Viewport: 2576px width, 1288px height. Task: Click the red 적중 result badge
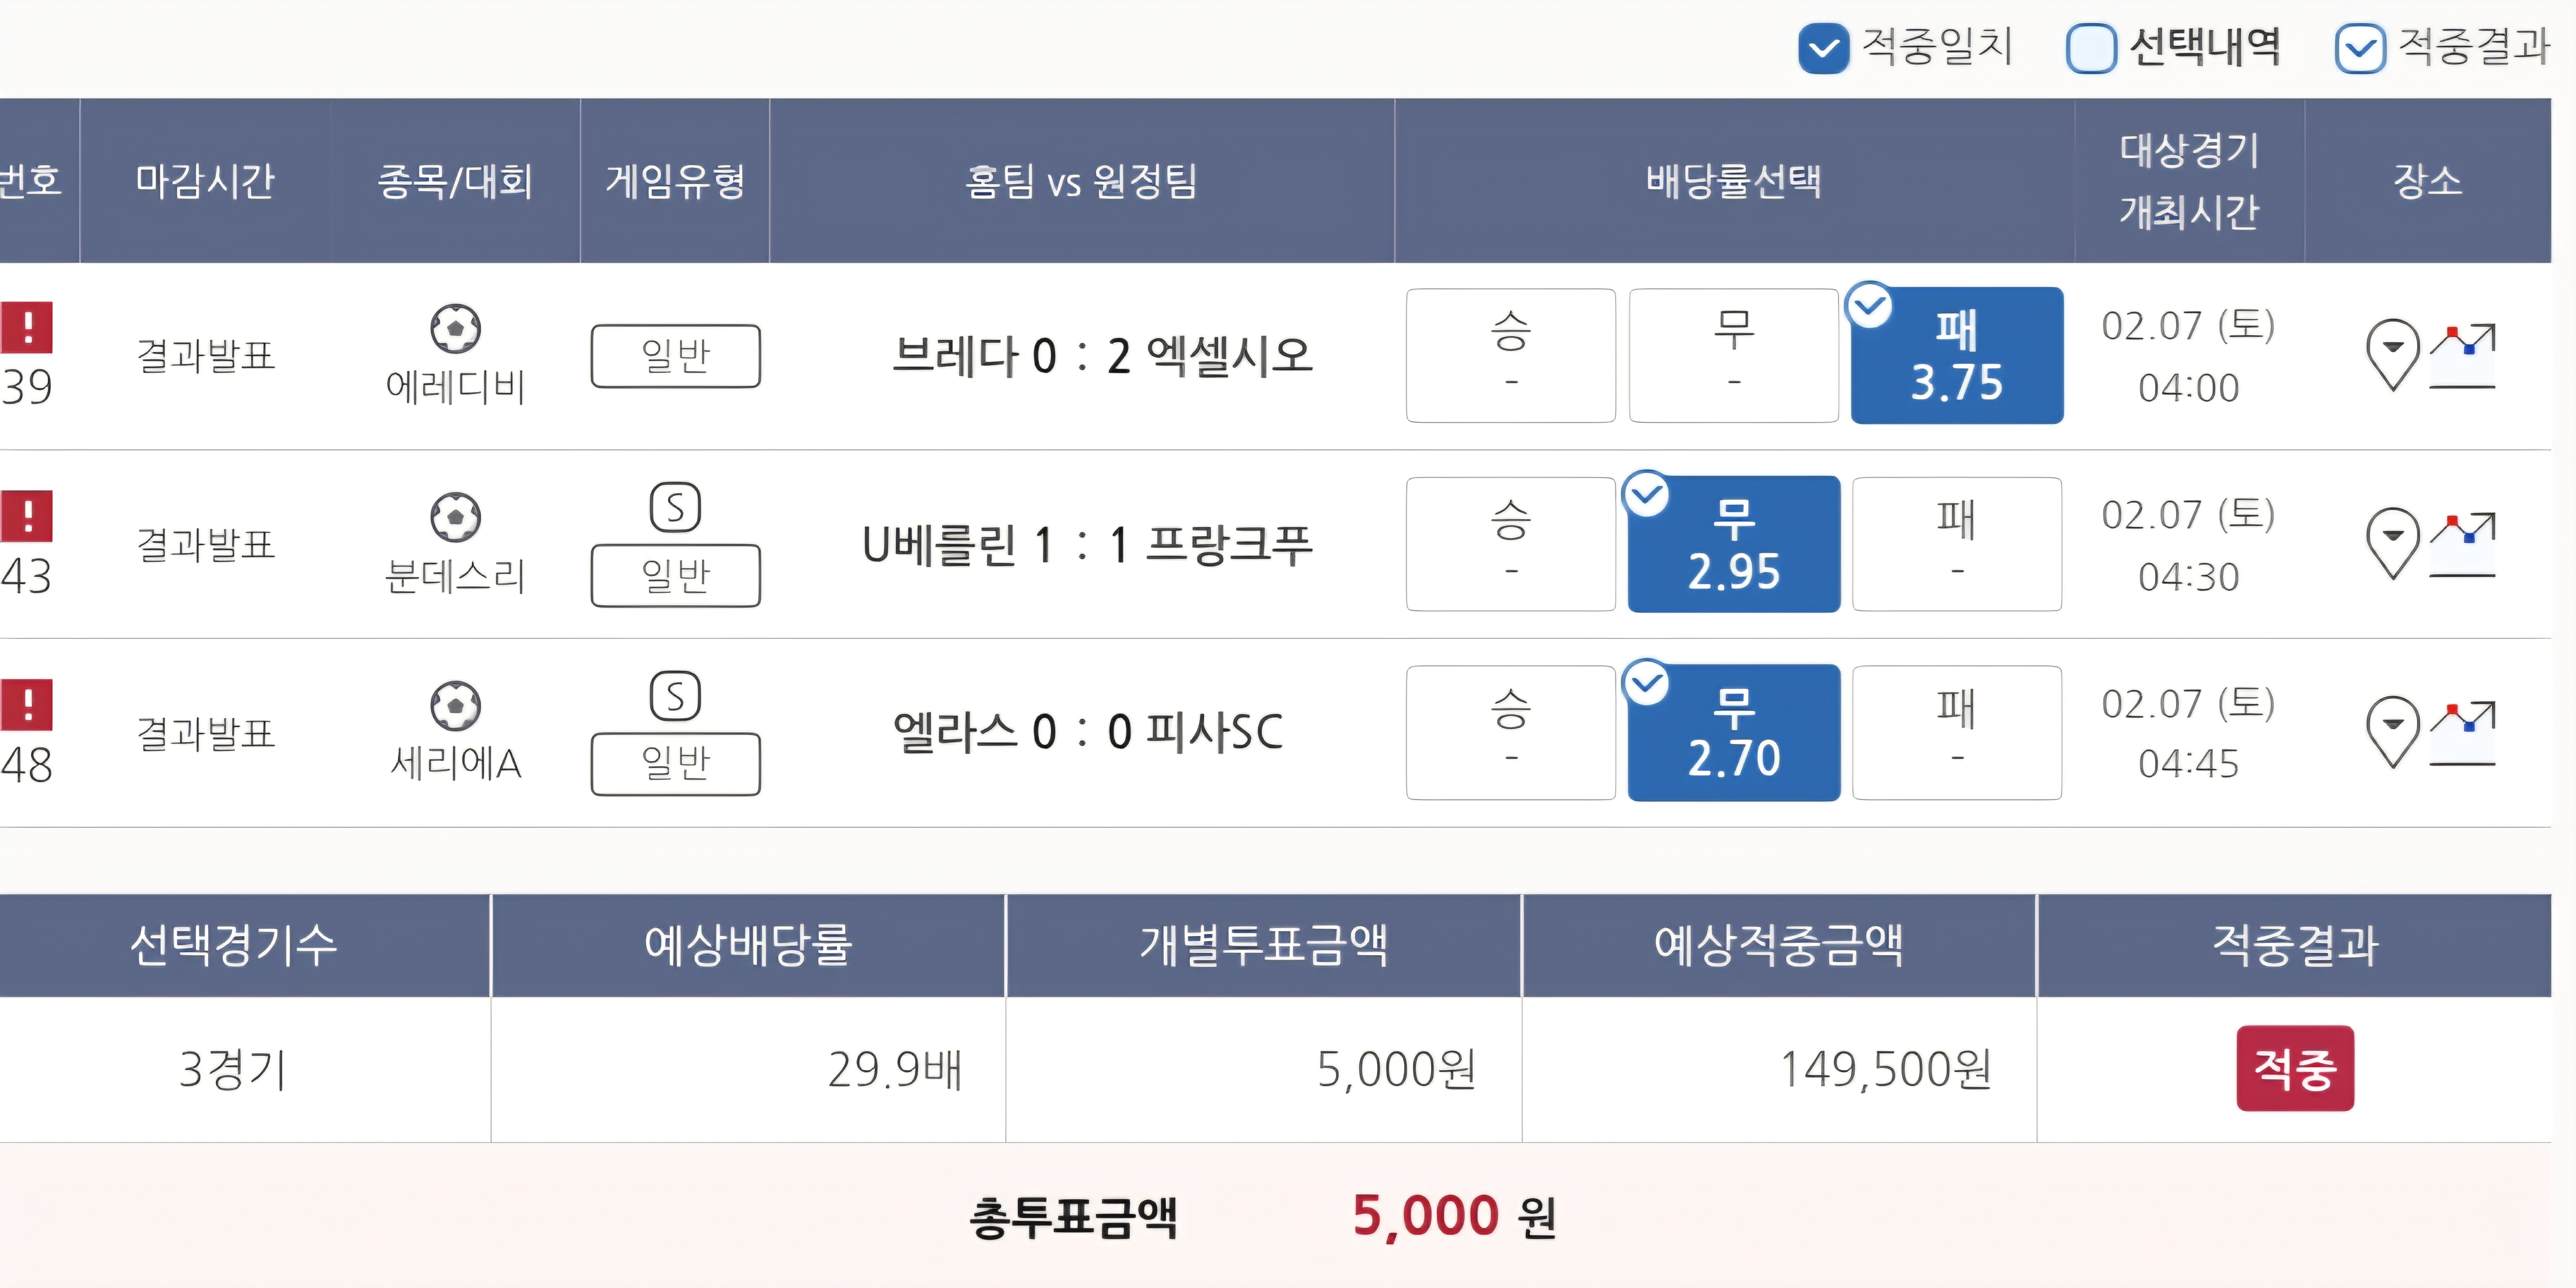(2295, 1068)
